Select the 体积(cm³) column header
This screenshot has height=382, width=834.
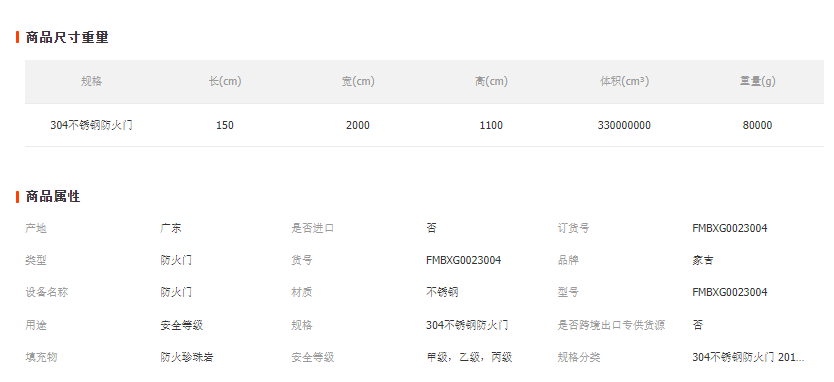[624, 81]
